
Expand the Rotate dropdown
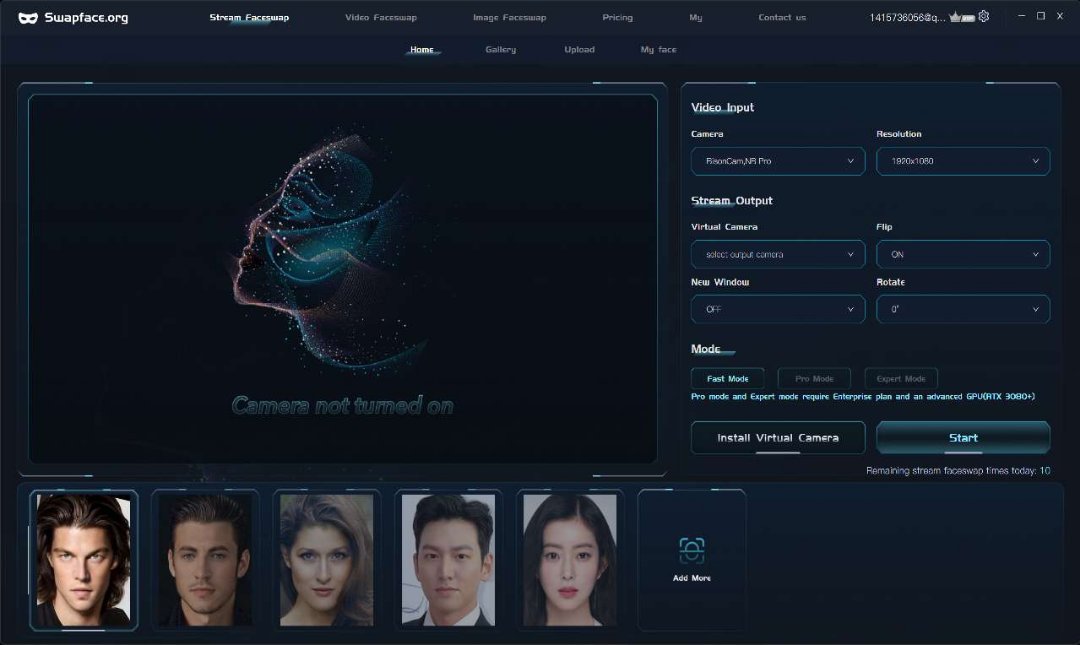962,309
